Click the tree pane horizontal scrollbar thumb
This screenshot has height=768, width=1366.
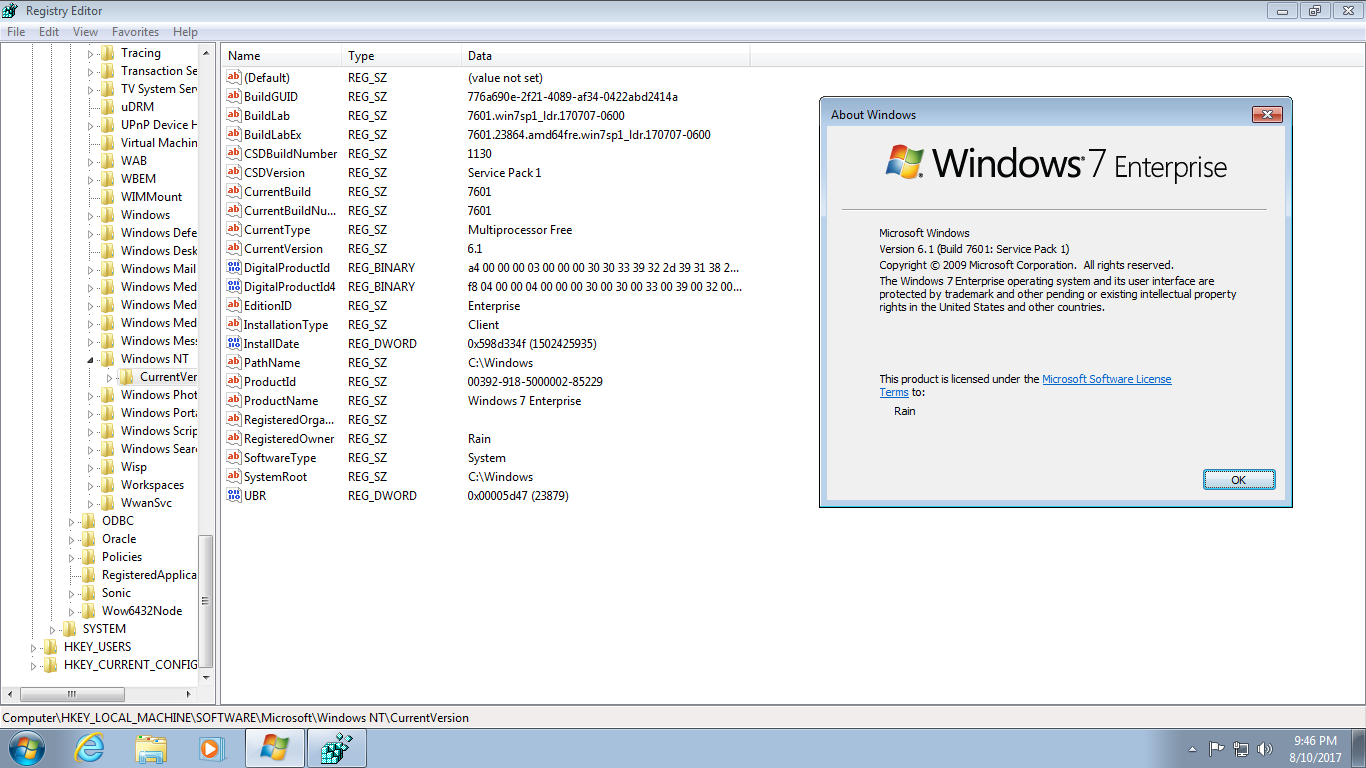coord(71,694)
